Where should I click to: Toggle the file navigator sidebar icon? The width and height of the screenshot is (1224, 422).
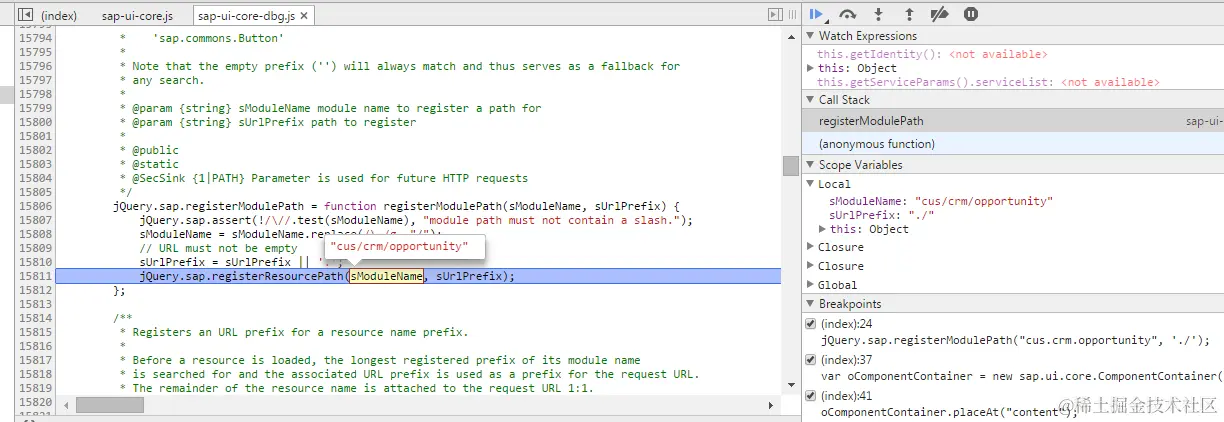point(26,16)
